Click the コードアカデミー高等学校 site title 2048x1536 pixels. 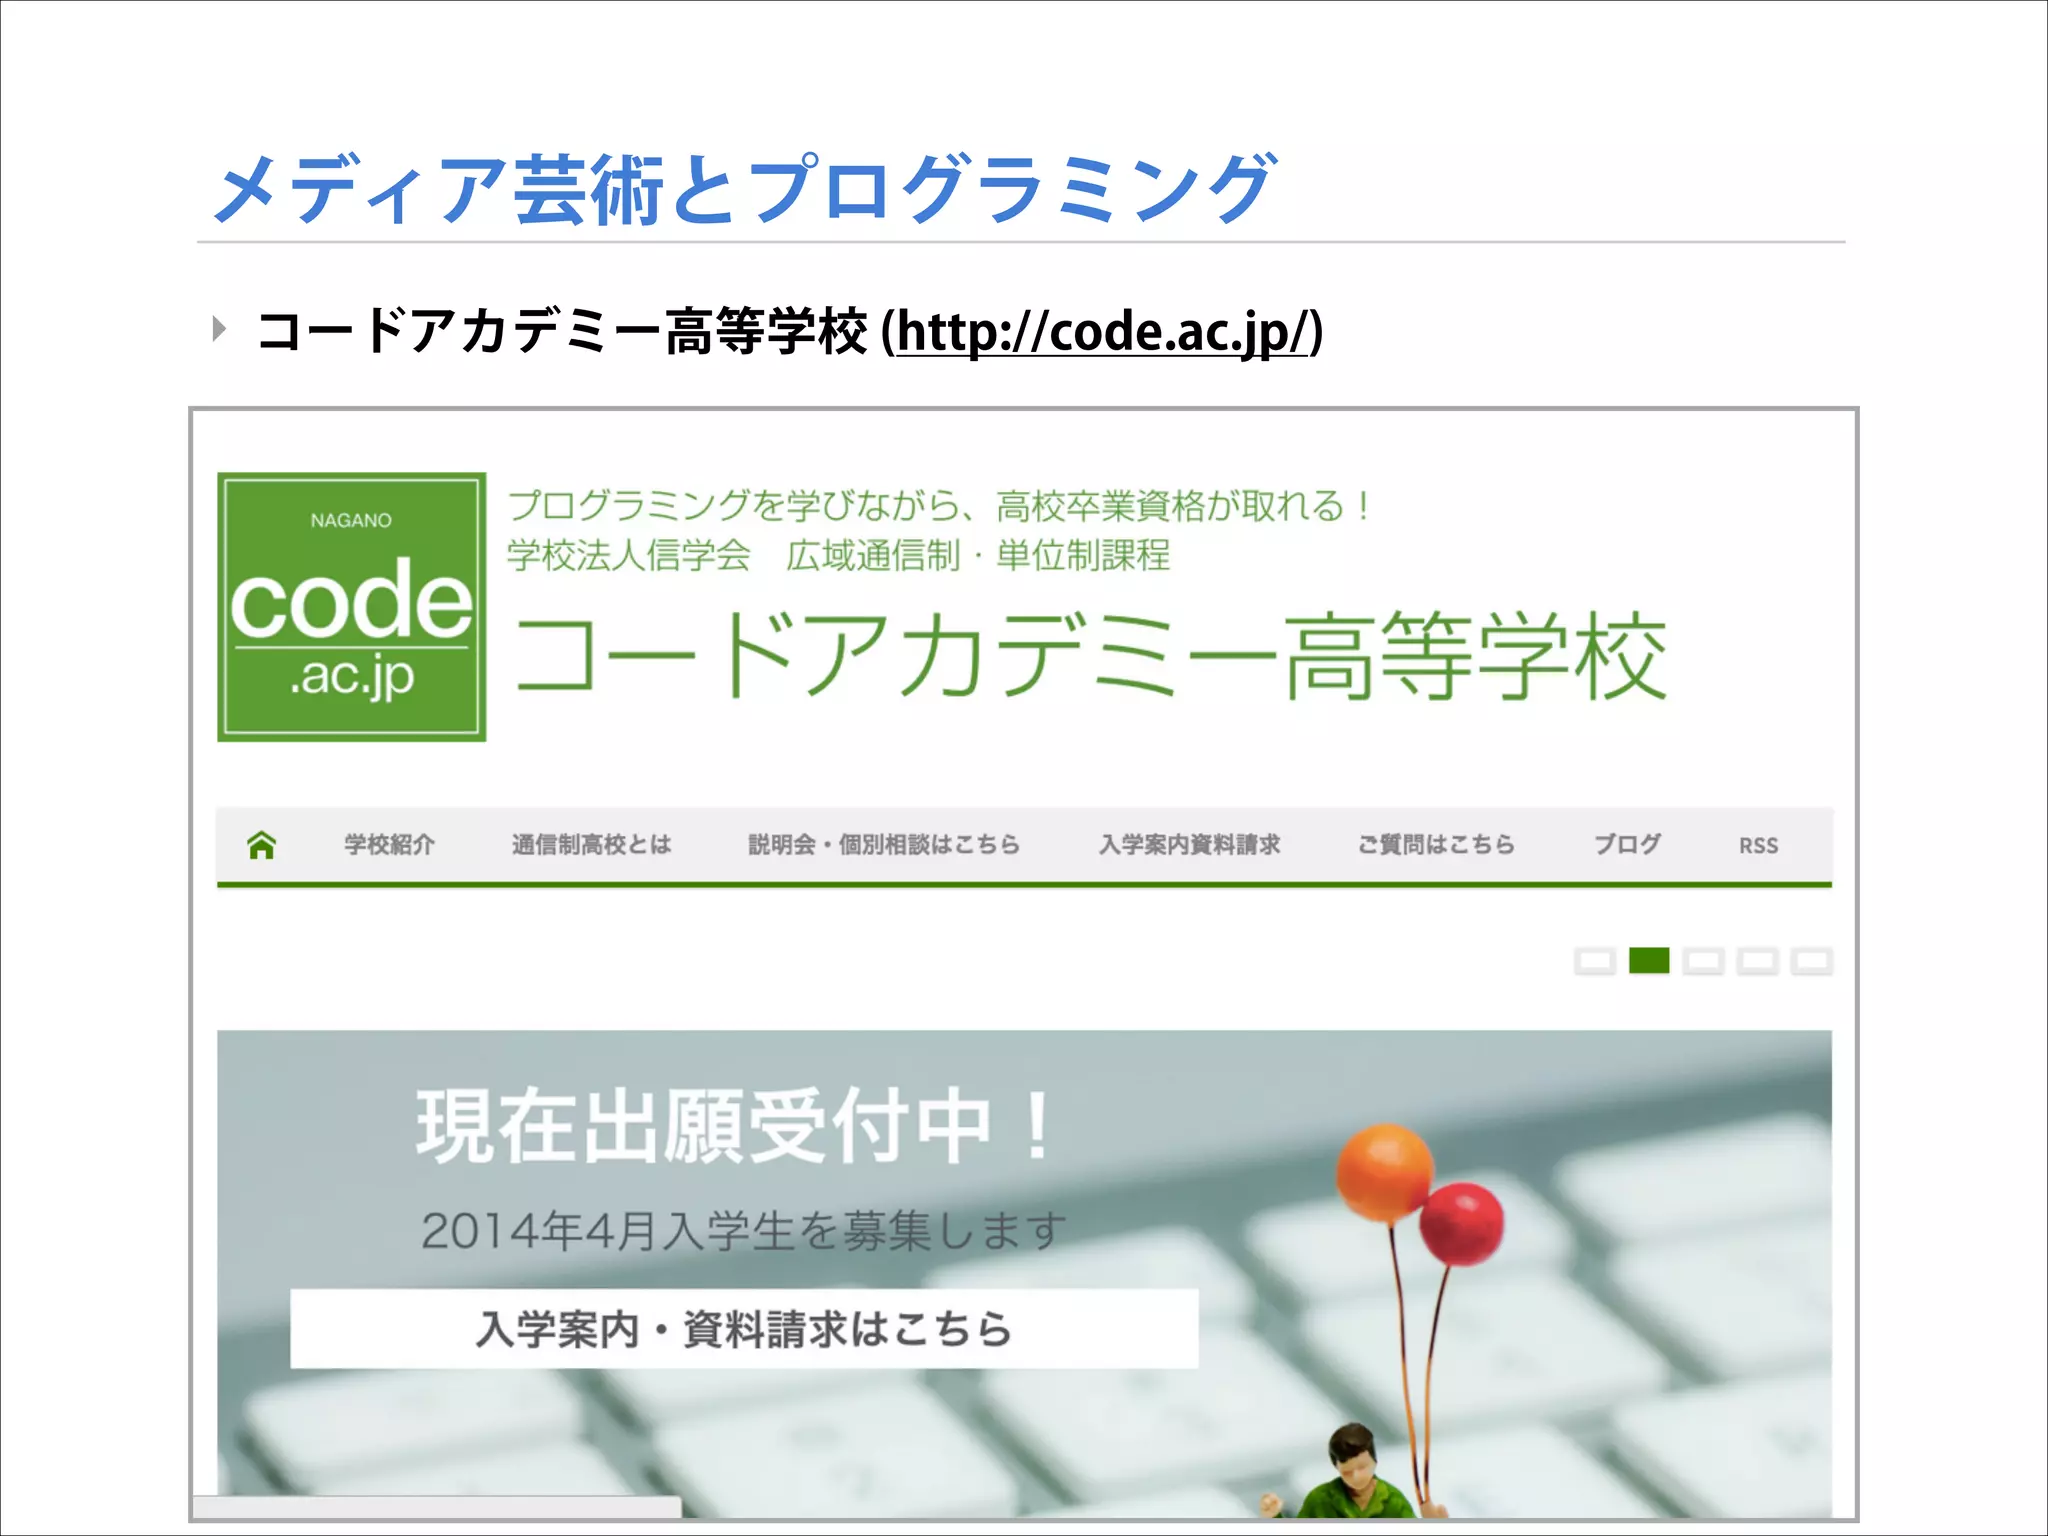1089,656
